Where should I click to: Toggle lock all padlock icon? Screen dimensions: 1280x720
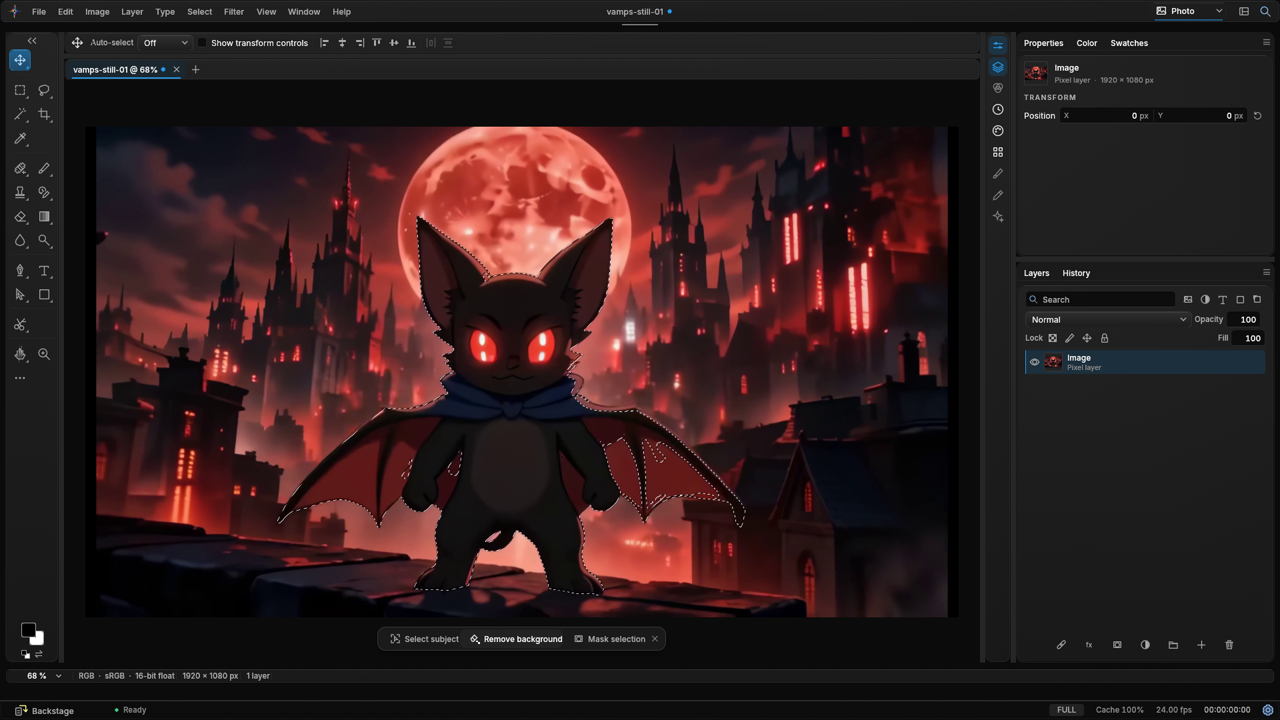(1104, 338)
